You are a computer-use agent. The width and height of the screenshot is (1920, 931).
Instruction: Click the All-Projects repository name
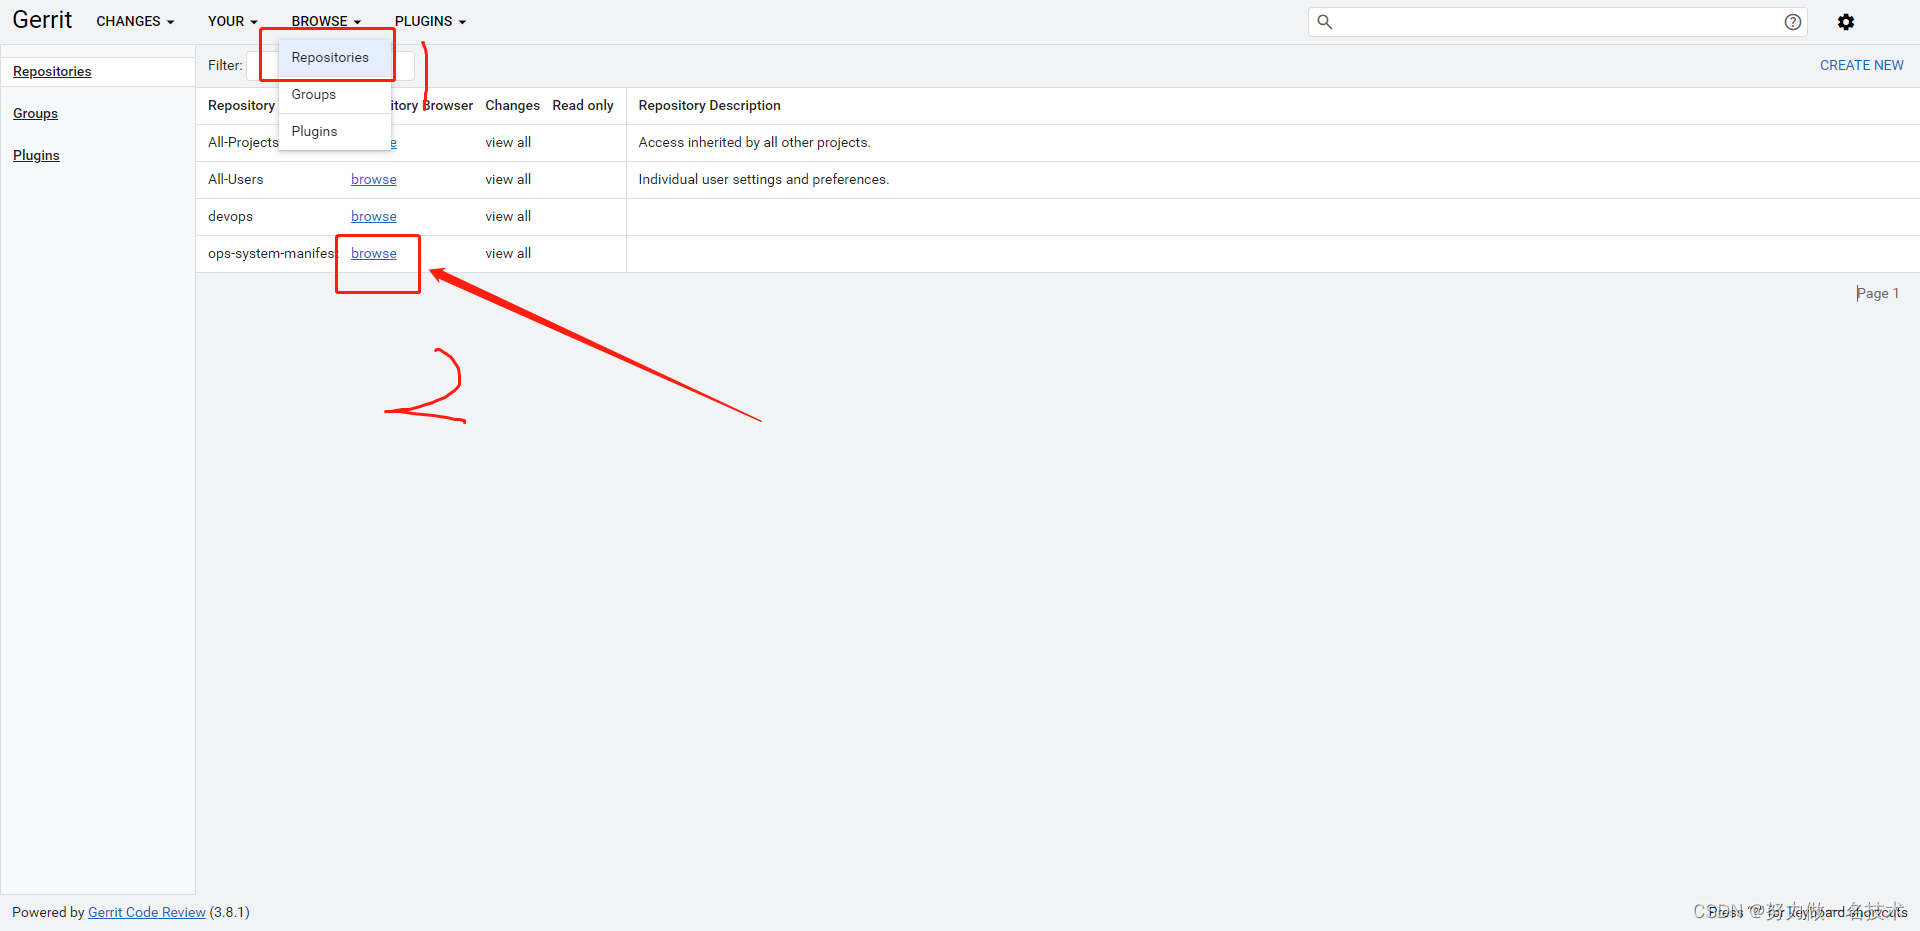[243, 142]
